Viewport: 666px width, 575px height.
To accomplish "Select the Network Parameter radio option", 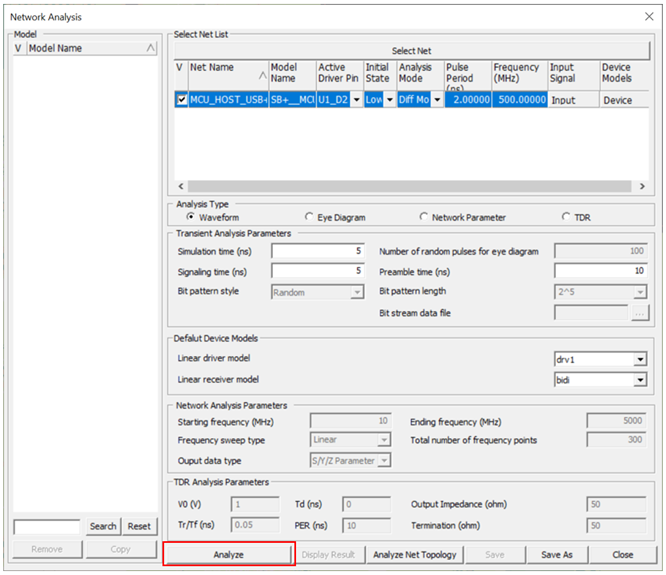I will [x=424, y=216].
